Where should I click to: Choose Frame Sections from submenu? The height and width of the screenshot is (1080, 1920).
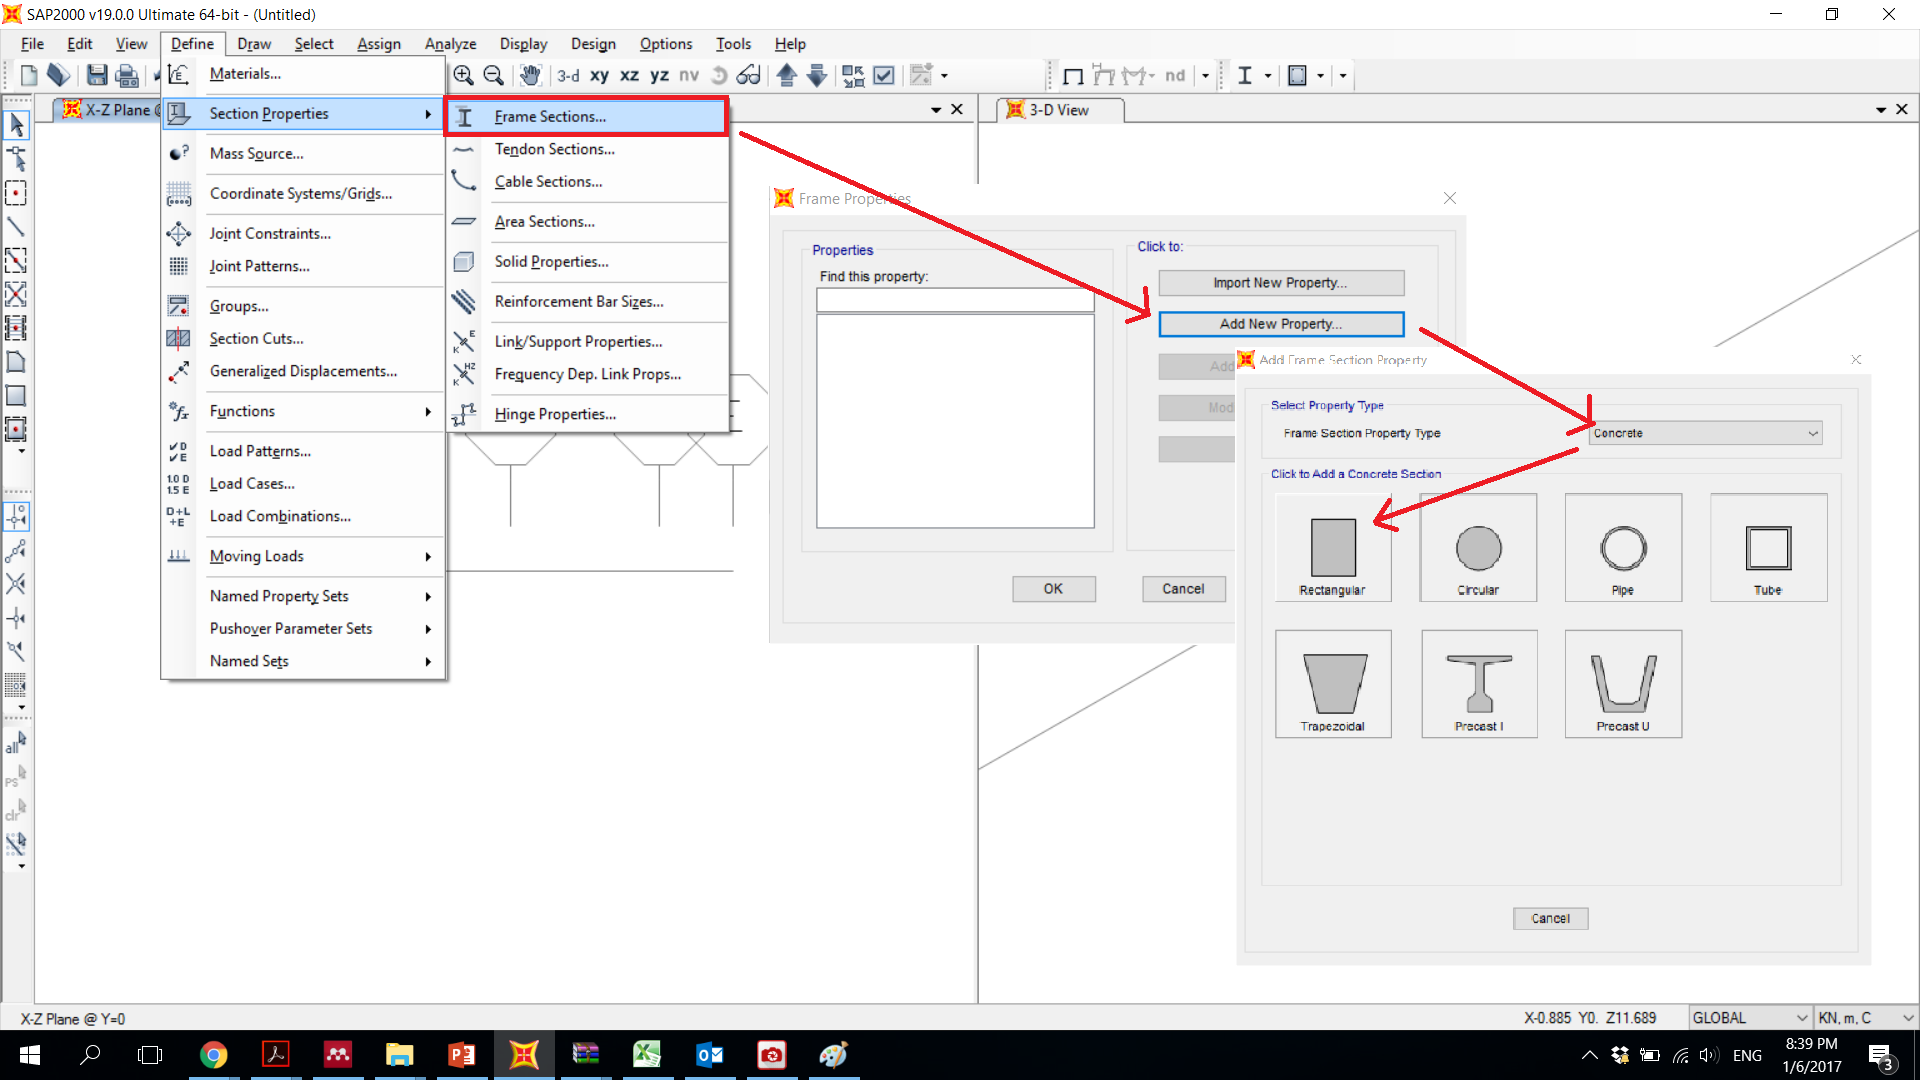coord(587,117)
